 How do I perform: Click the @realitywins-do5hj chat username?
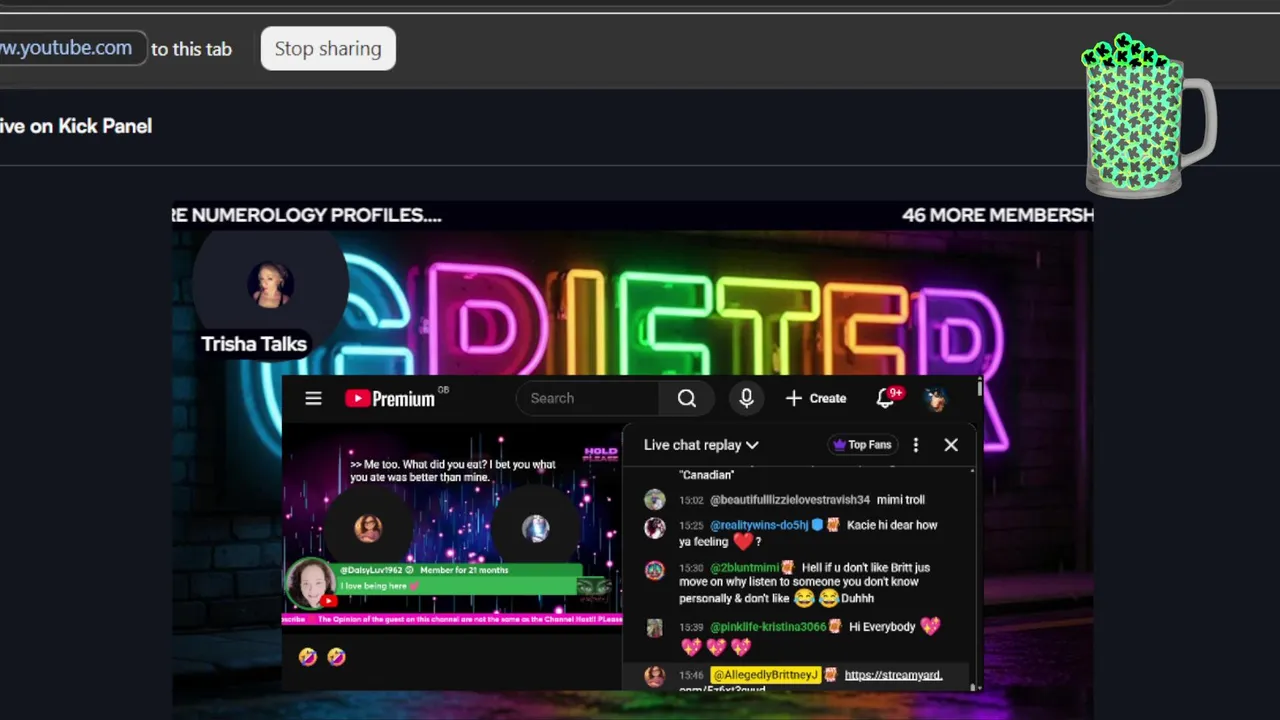759,525
